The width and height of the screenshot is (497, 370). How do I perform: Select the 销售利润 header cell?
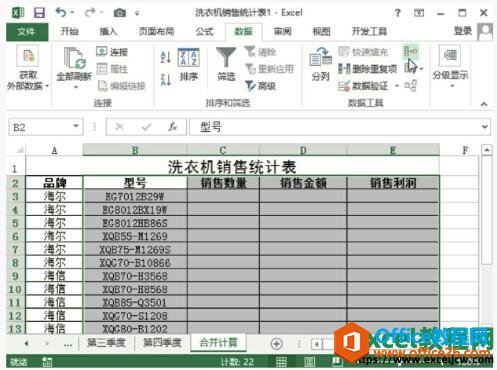click(393, 183)
